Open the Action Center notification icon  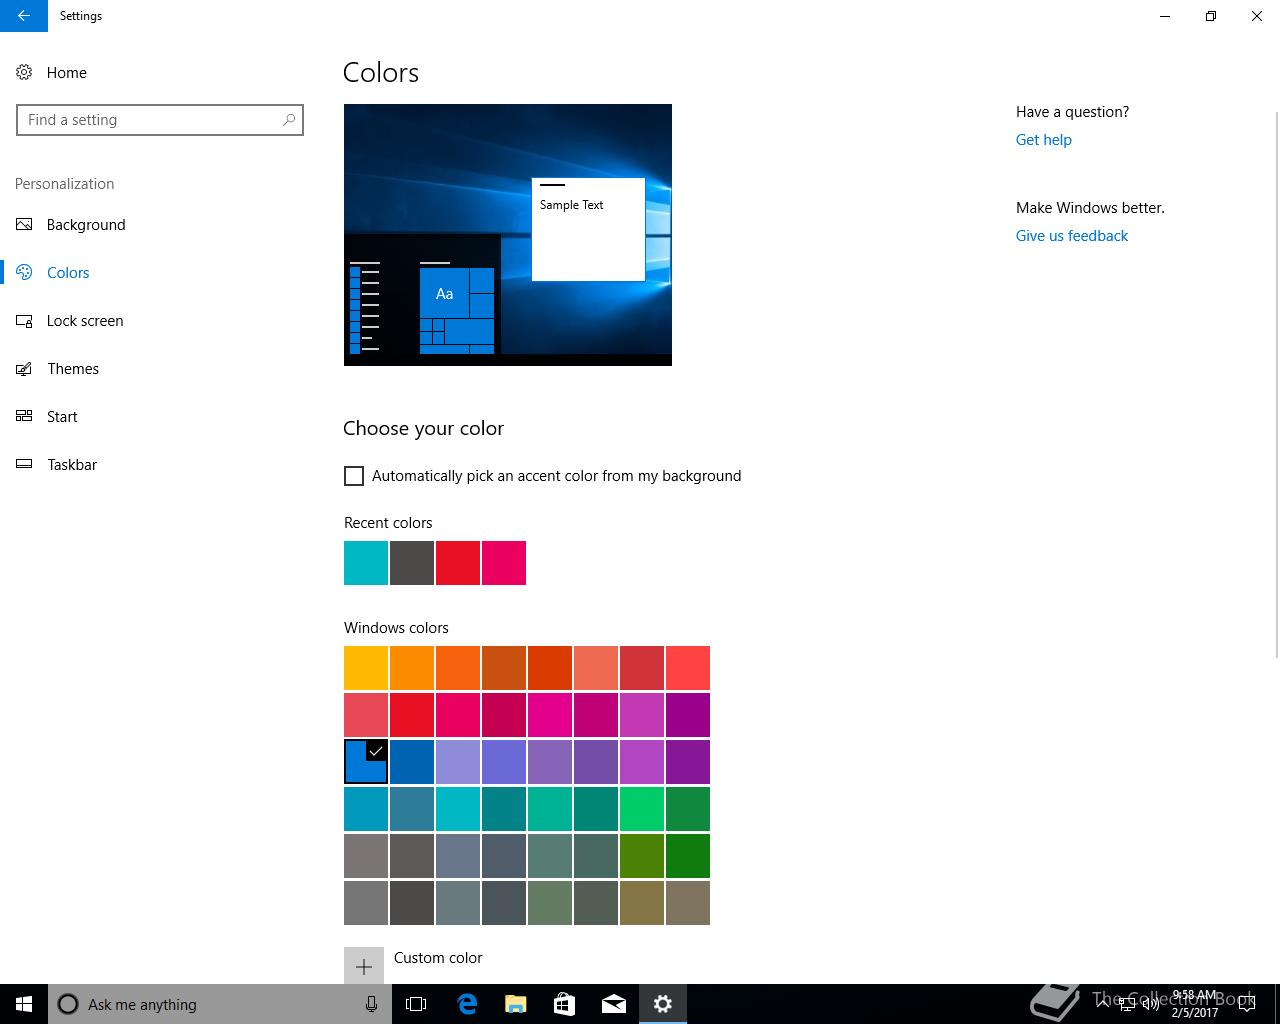(x=1246, y=1004)
